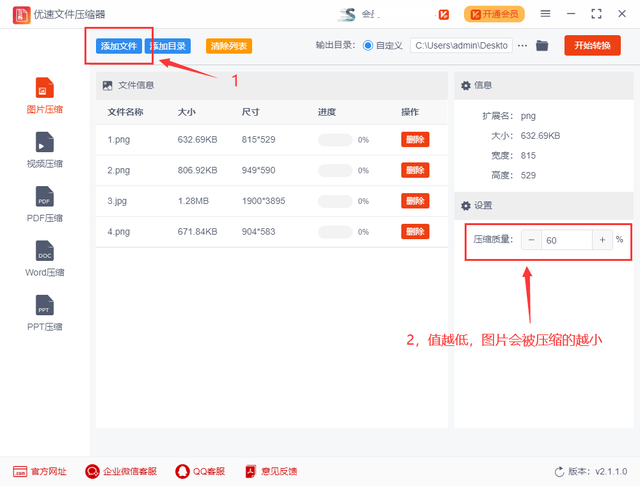Click the 开通会员 membership button
This screenshot has height=486, width=640.
click(x=494, y=14)
